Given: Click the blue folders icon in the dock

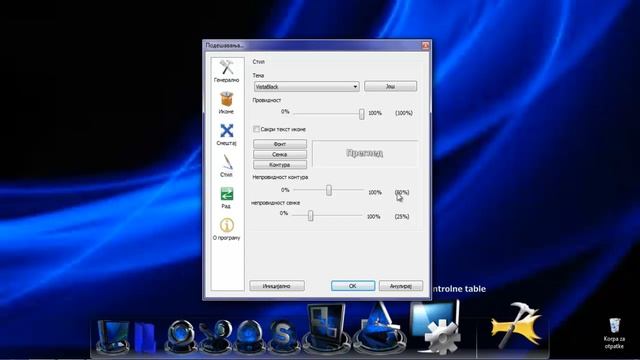Looking at the screenshot, I should pyautogui.click(x=145, y=337).
